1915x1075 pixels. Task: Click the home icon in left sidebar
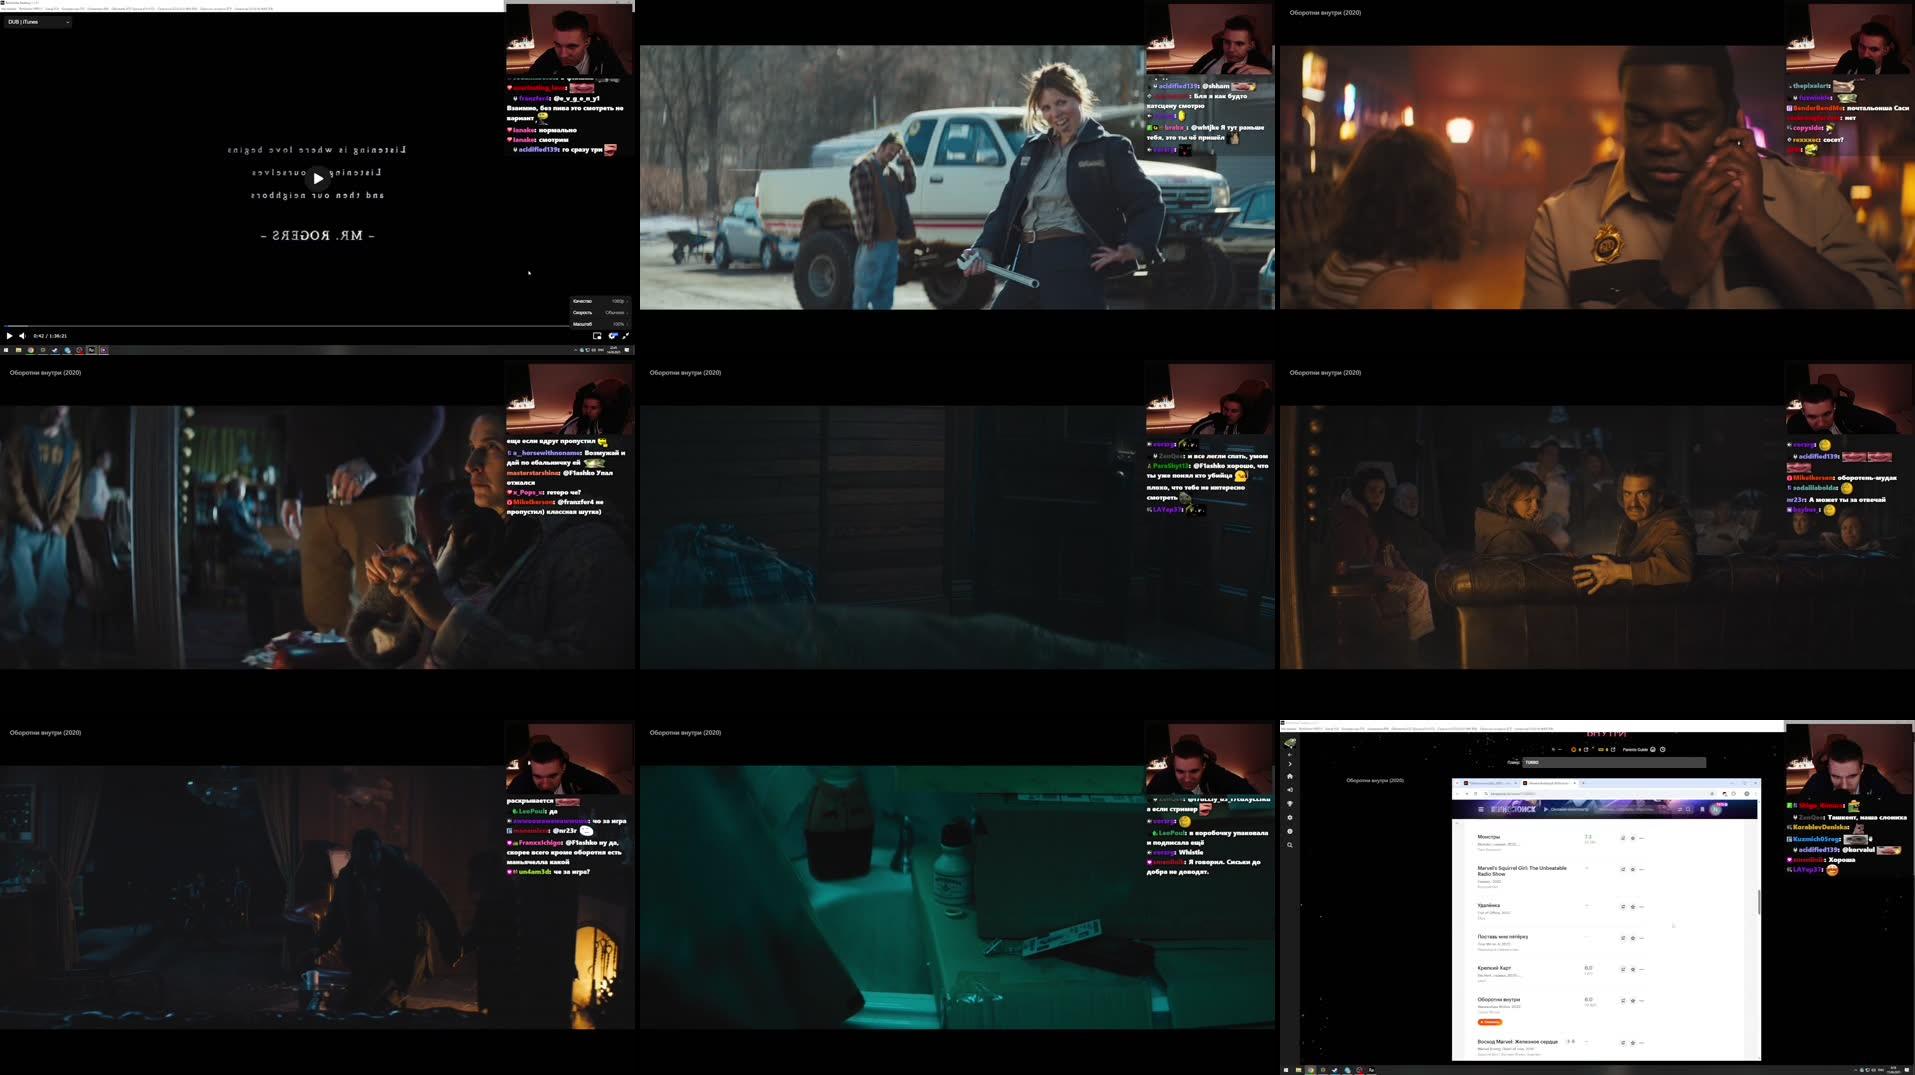tap(1290, 776)
